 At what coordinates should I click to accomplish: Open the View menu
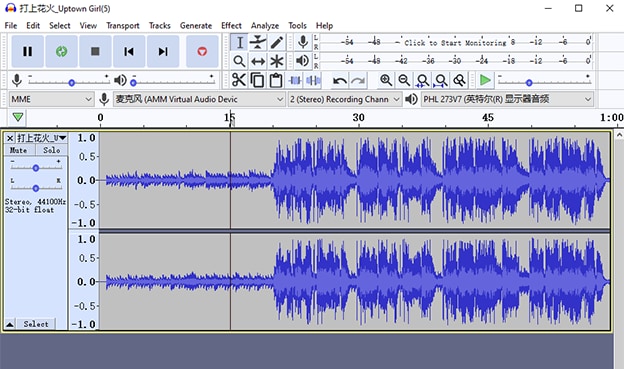pyautogui.click(x=88, y=25)
